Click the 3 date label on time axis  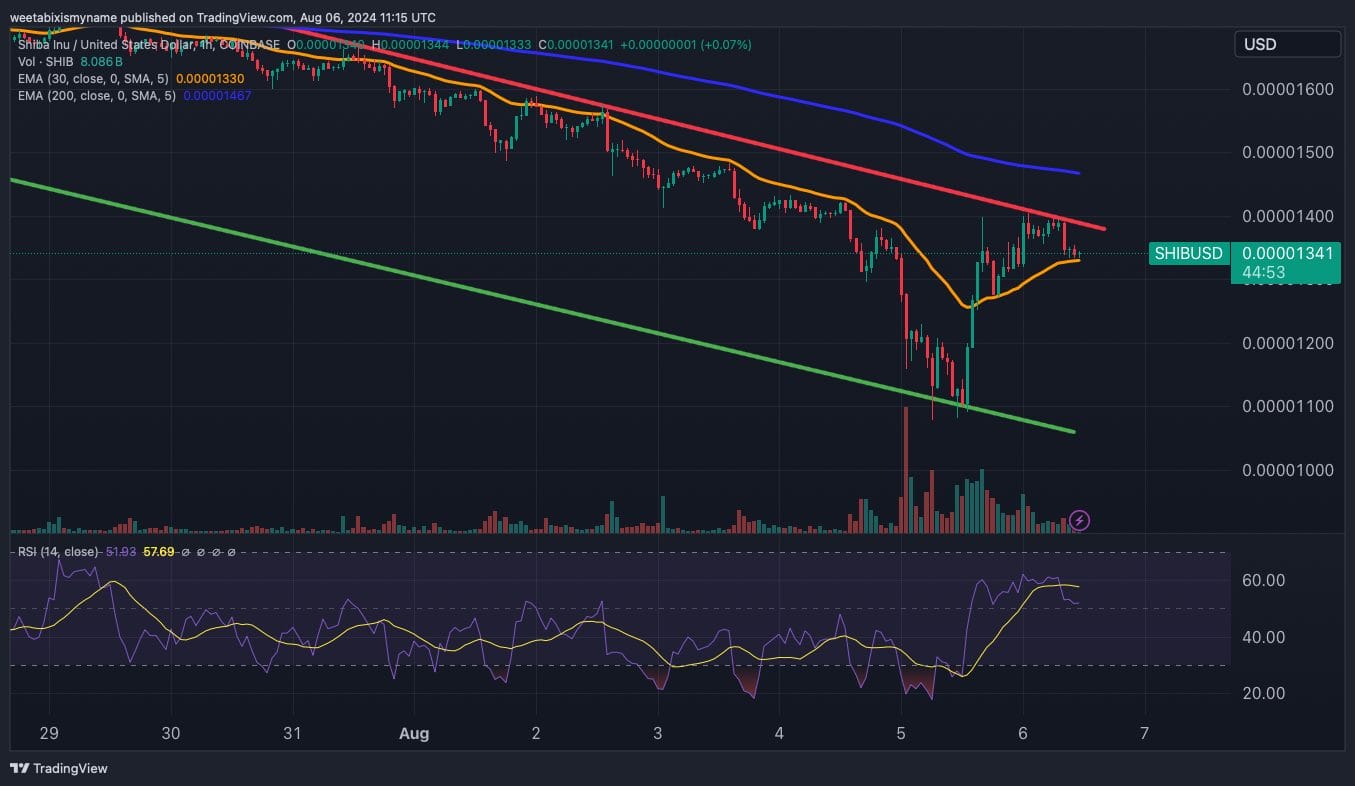[x=658, y=733]
